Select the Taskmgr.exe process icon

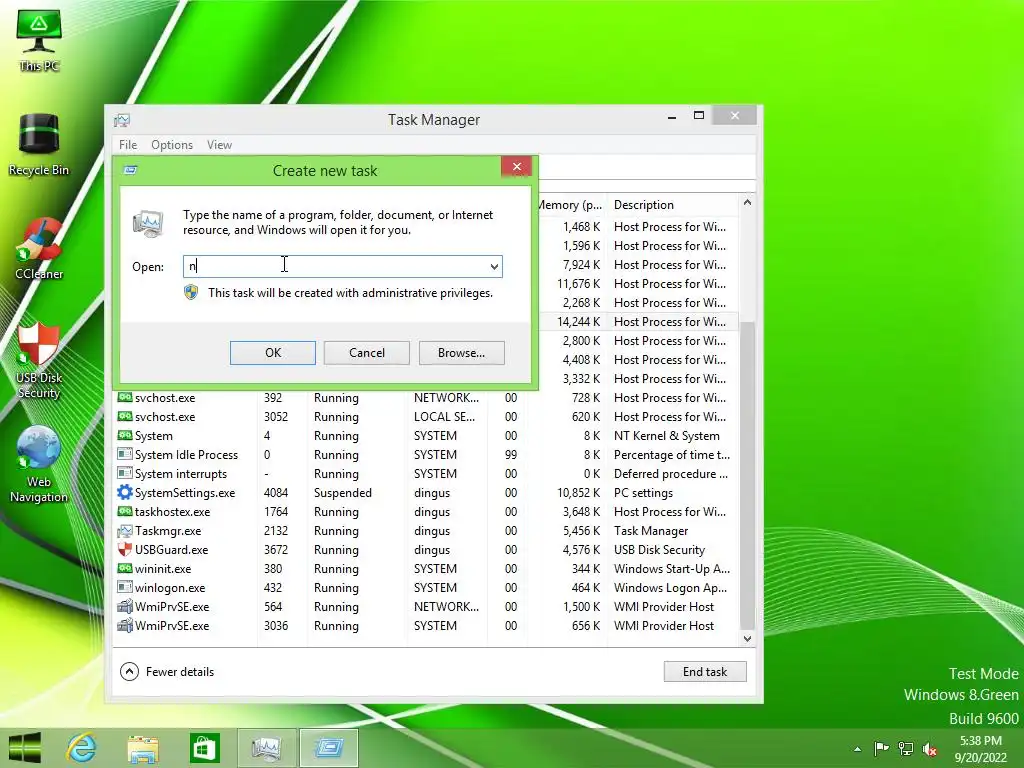point(124,531)
